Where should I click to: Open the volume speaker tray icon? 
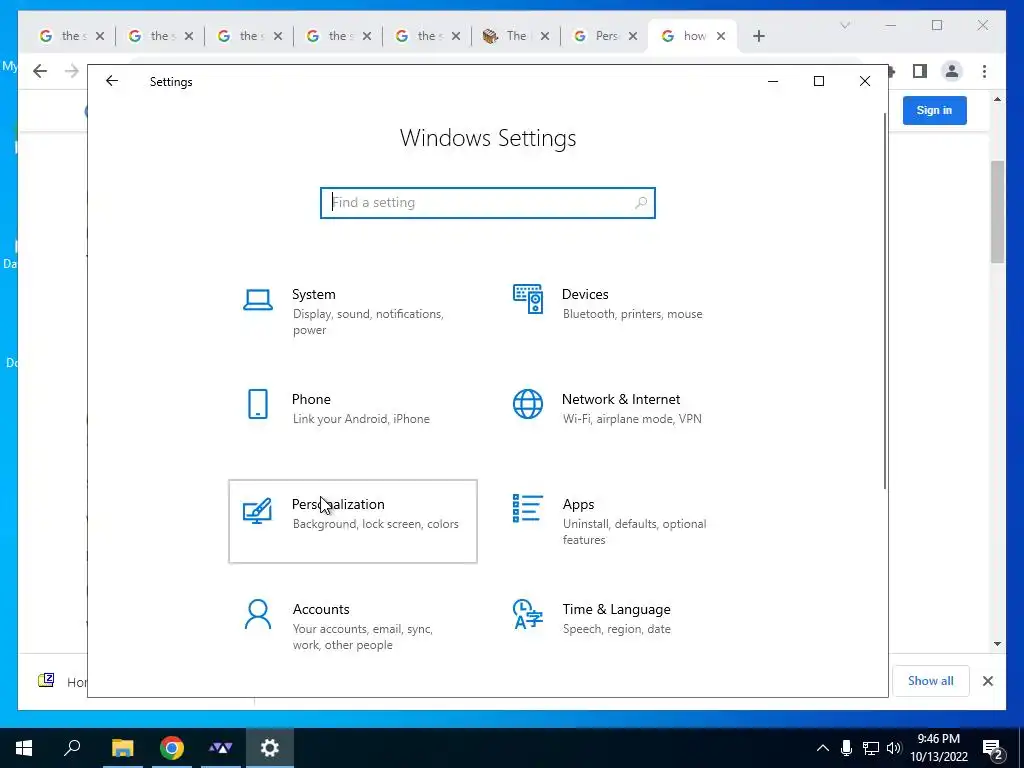894,748
